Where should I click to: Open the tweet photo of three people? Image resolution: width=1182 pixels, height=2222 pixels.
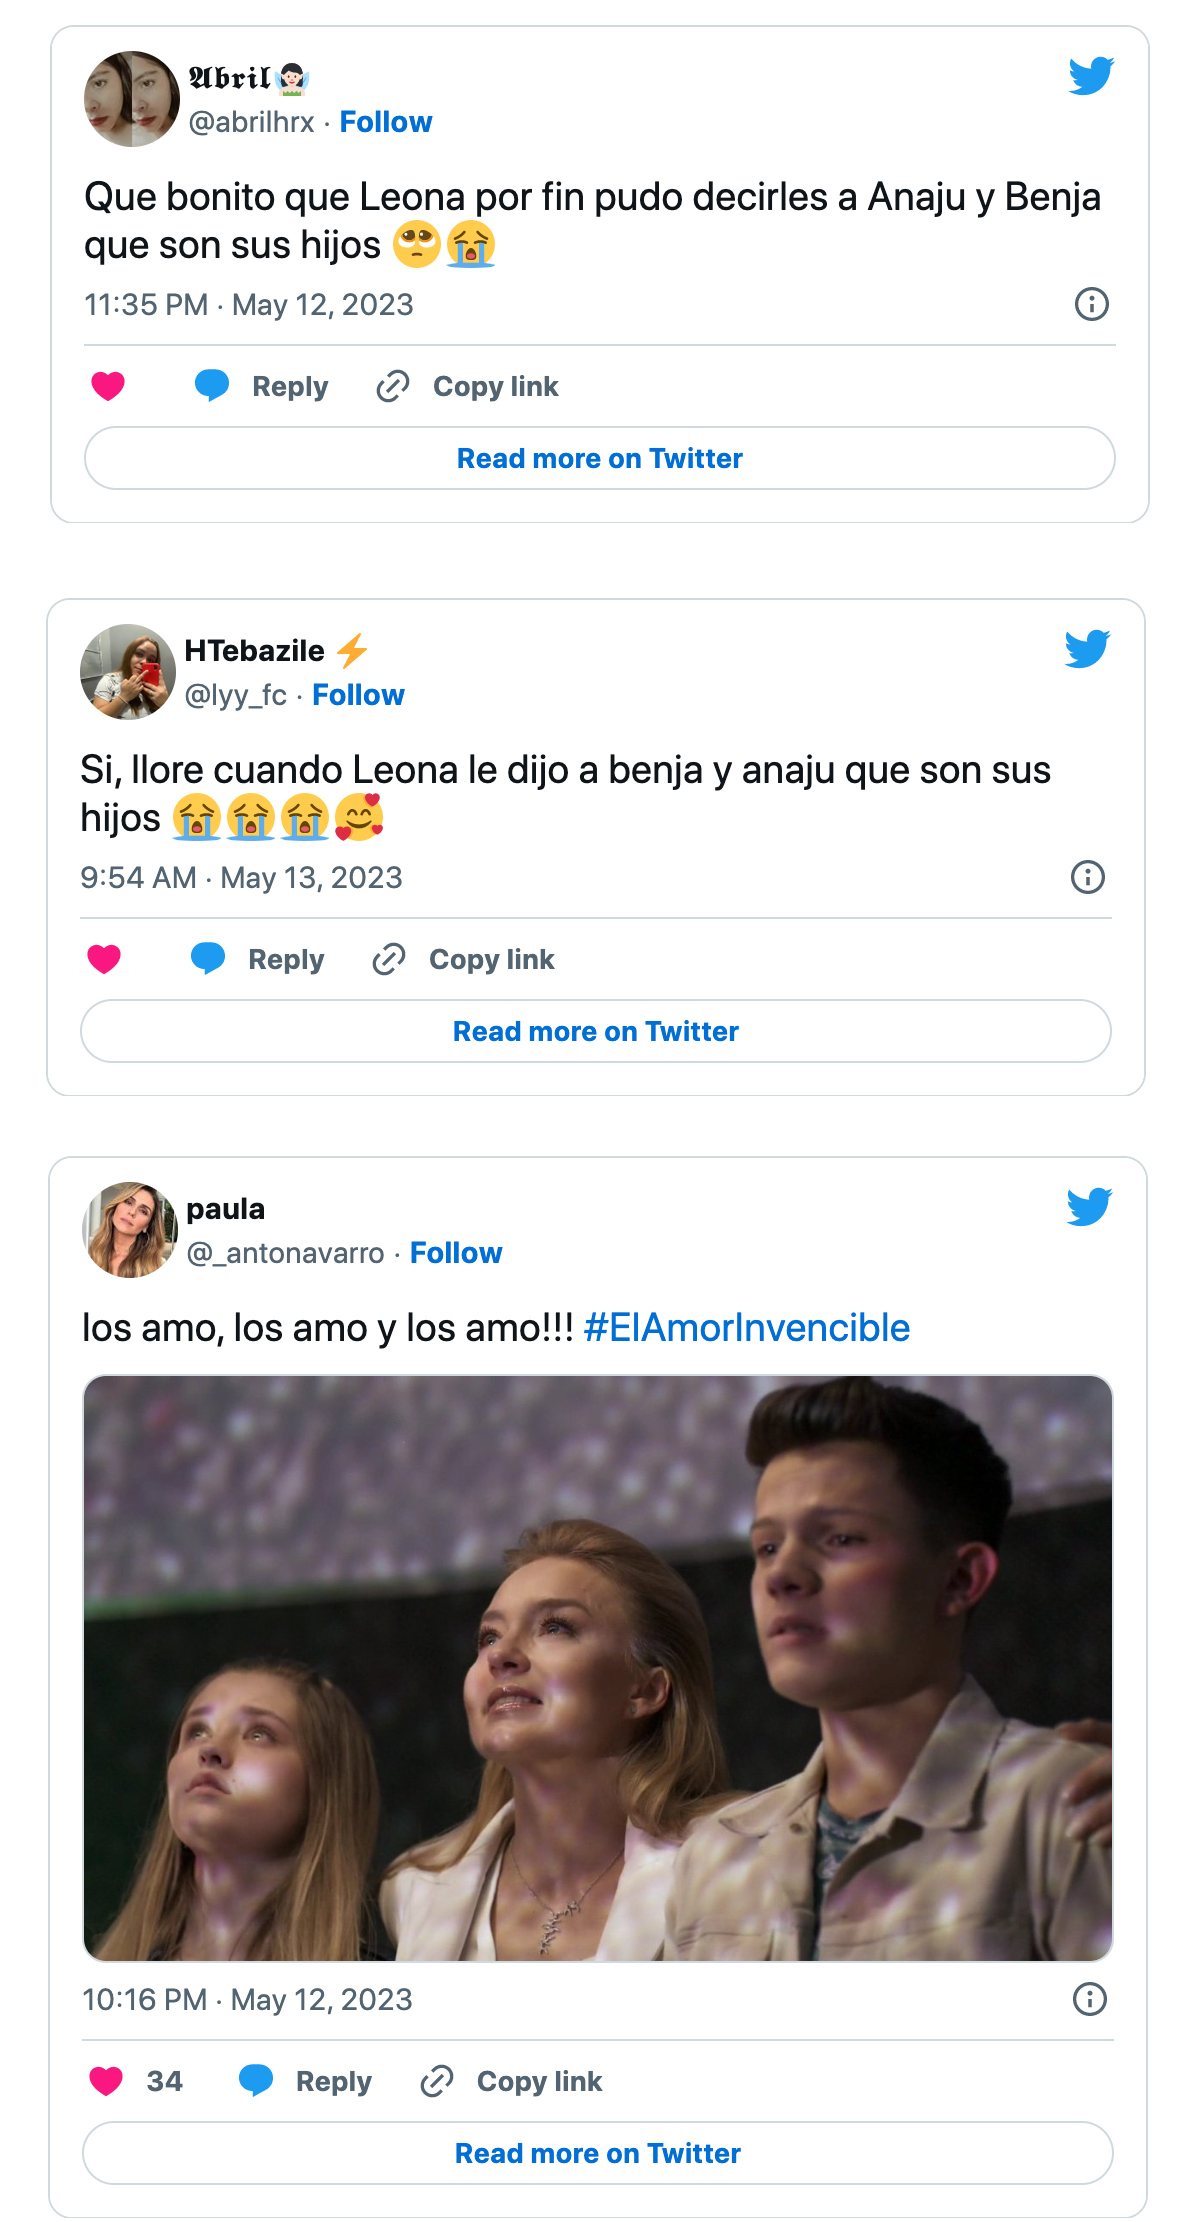[597, 1667]
